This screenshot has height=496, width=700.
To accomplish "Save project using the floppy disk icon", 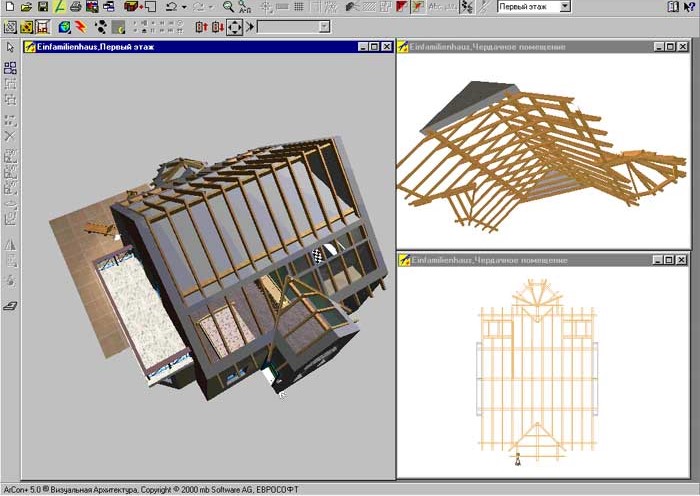I will (42, 7).
